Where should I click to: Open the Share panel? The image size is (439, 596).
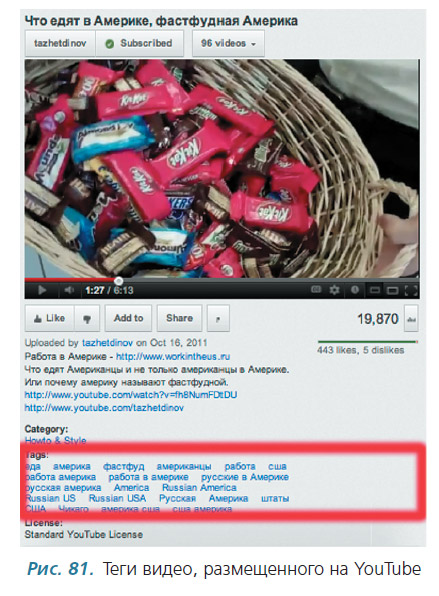point(179,319)
